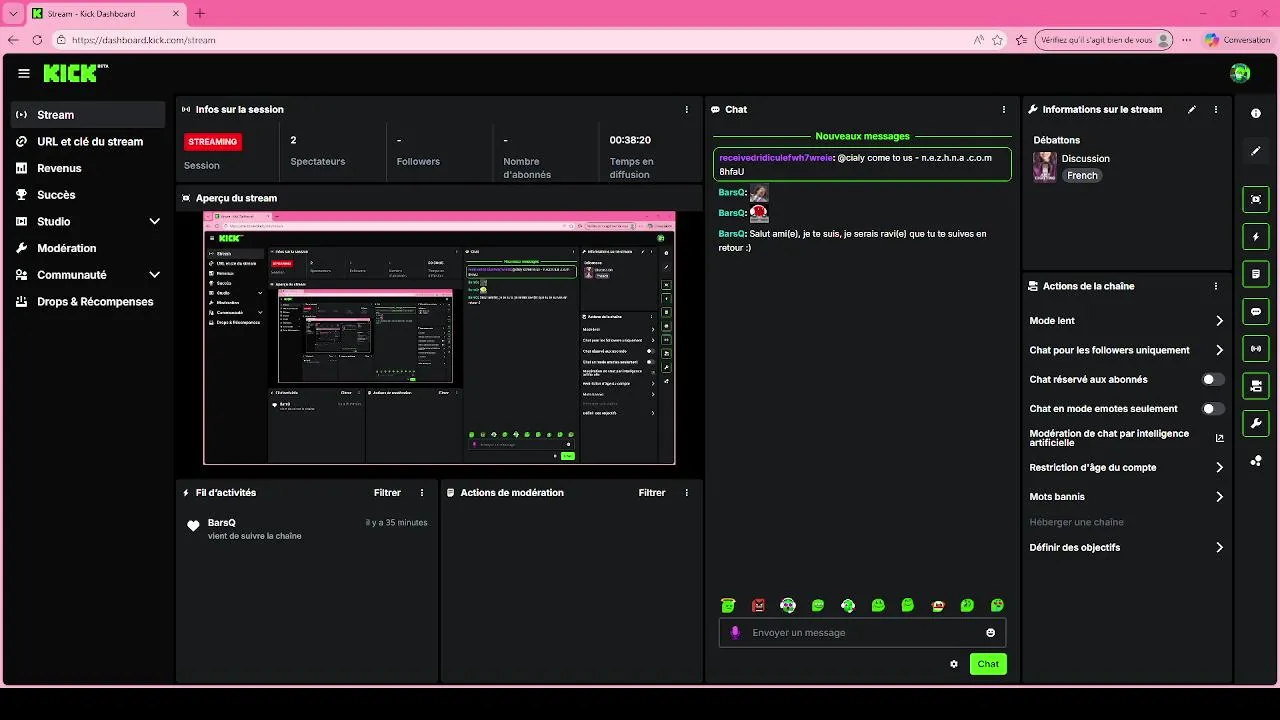Image resolution: width=1280 pixels, height=720 pixels.
Task: Open the emoji picker in chat input
Action: 991,633
